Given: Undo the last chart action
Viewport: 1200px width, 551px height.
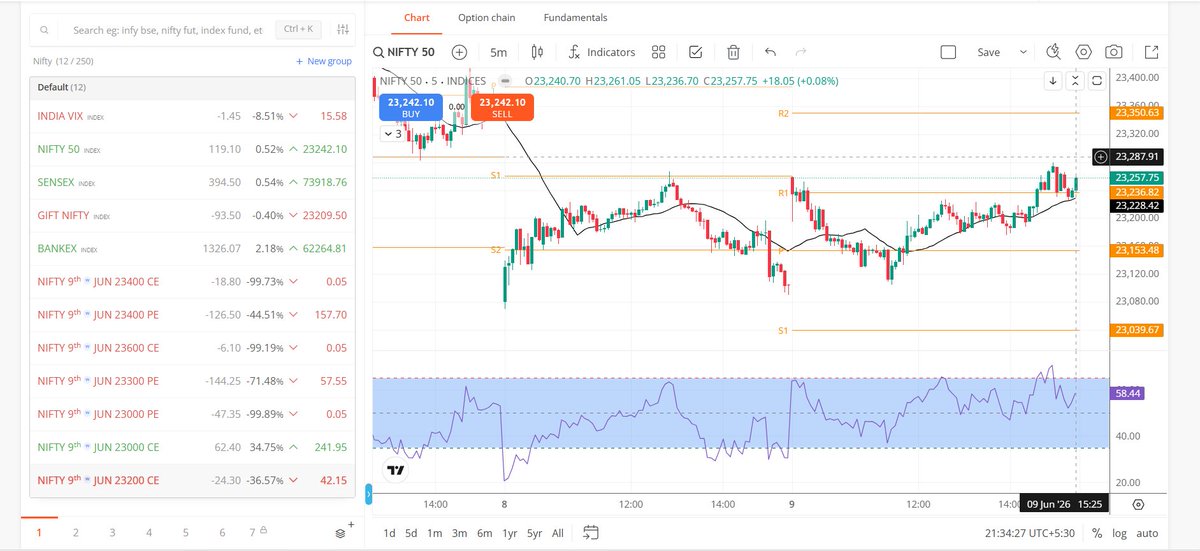Looking at the screenshot, I should click(770, 52).
